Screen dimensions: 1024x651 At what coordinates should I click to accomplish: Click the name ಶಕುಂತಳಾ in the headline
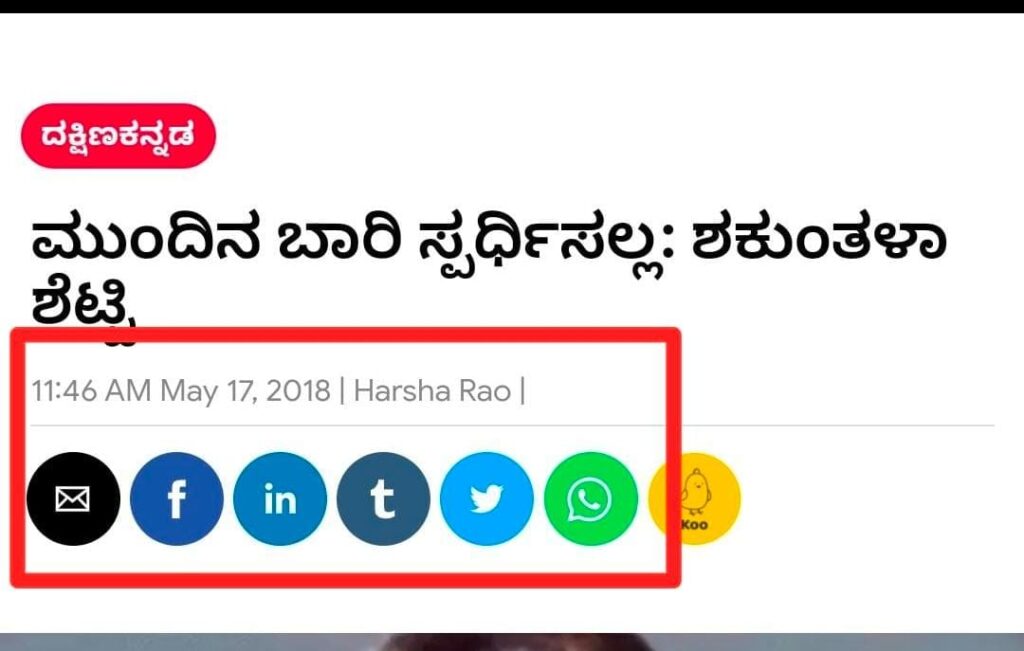point(819,239)
